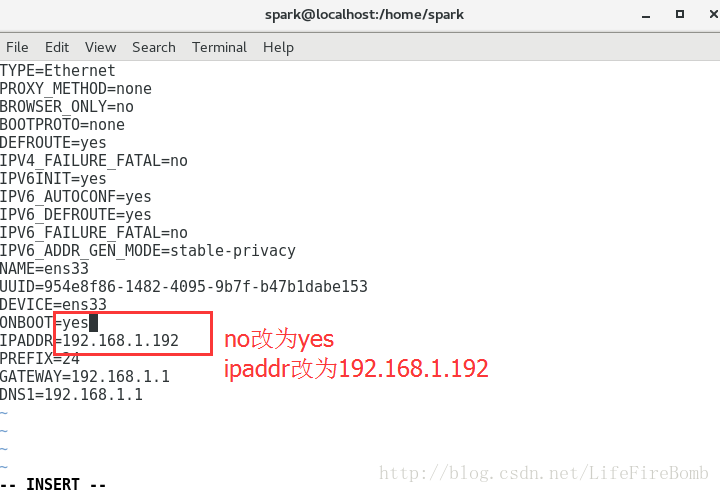Click the IPV6INIT=yes line
Screen dimensions: 720x493
pos(53,179)
